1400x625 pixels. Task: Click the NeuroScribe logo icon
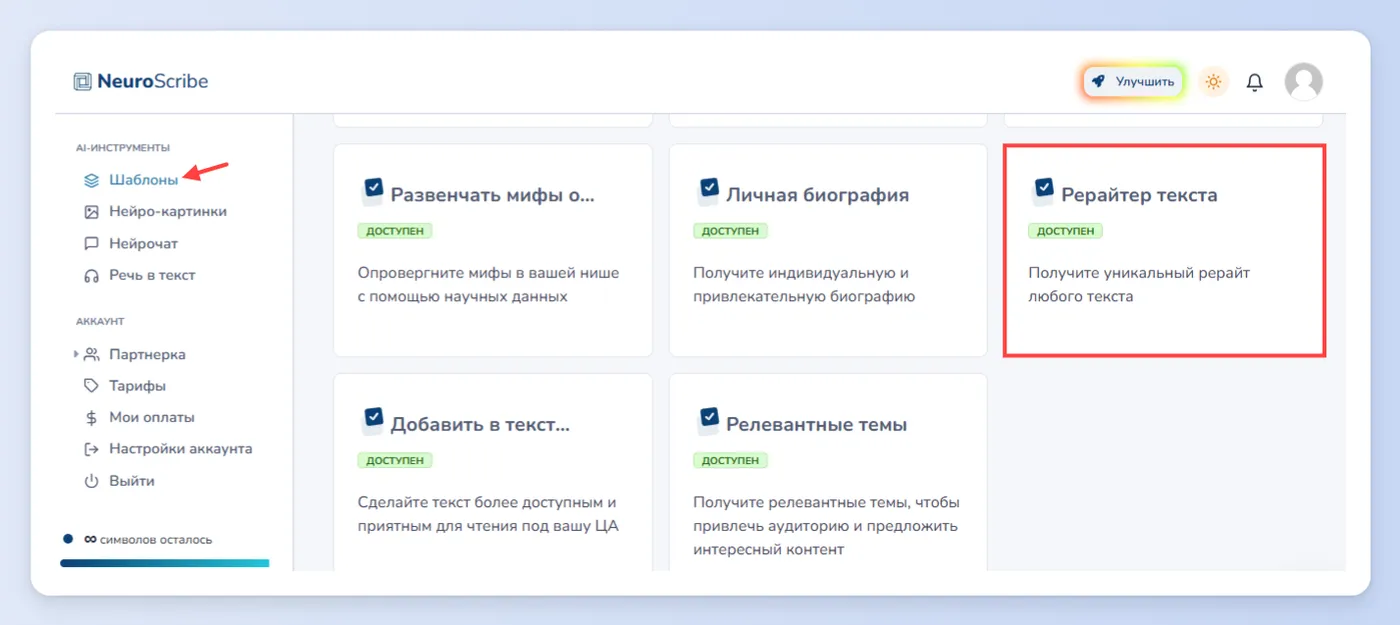(x=82, y=82)
